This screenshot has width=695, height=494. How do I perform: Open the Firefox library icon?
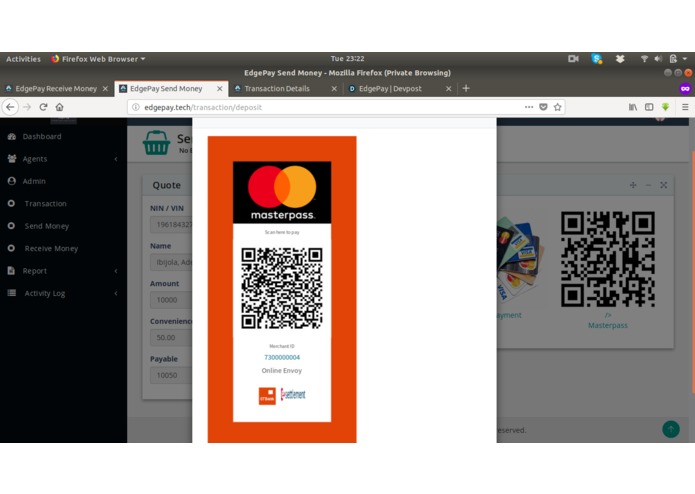coord(633,107)
